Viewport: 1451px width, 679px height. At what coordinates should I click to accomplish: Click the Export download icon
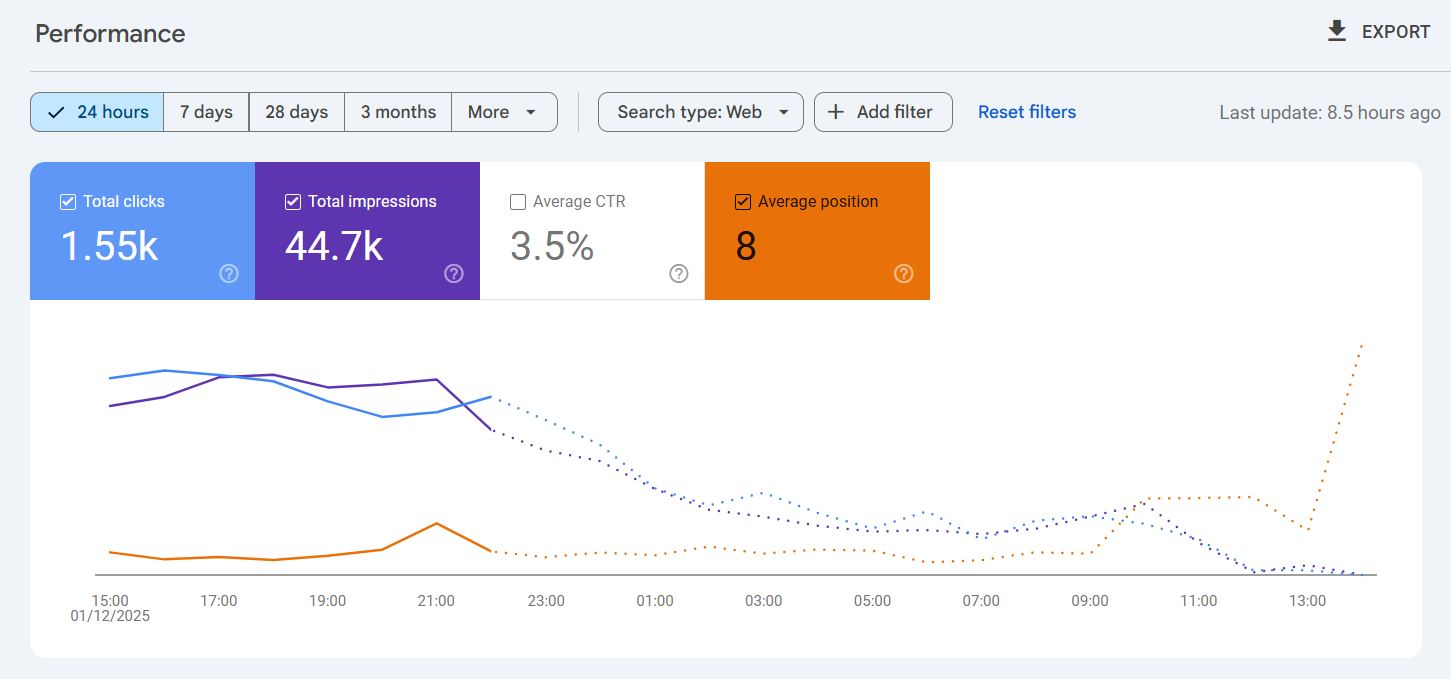coord(1336,32)
